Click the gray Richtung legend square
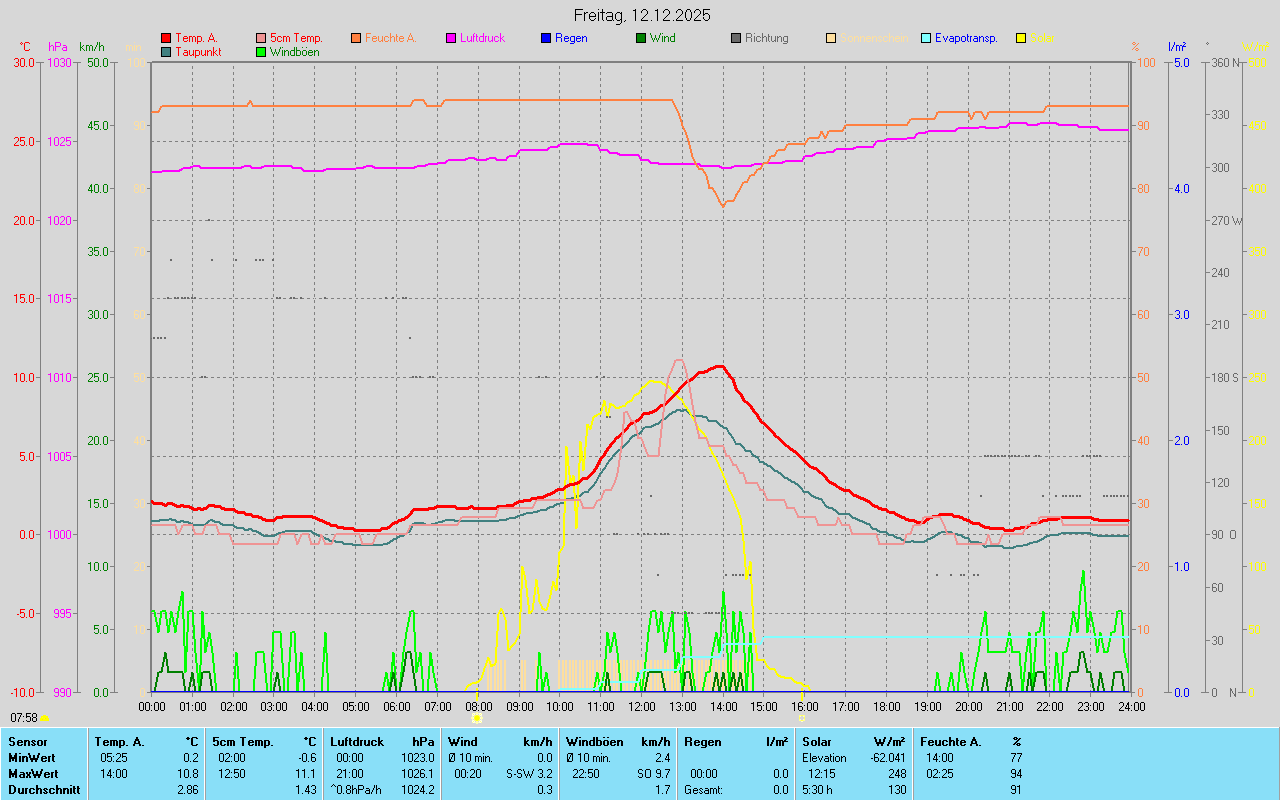The width and height of the screenshot is (1280, 800). 736,38
